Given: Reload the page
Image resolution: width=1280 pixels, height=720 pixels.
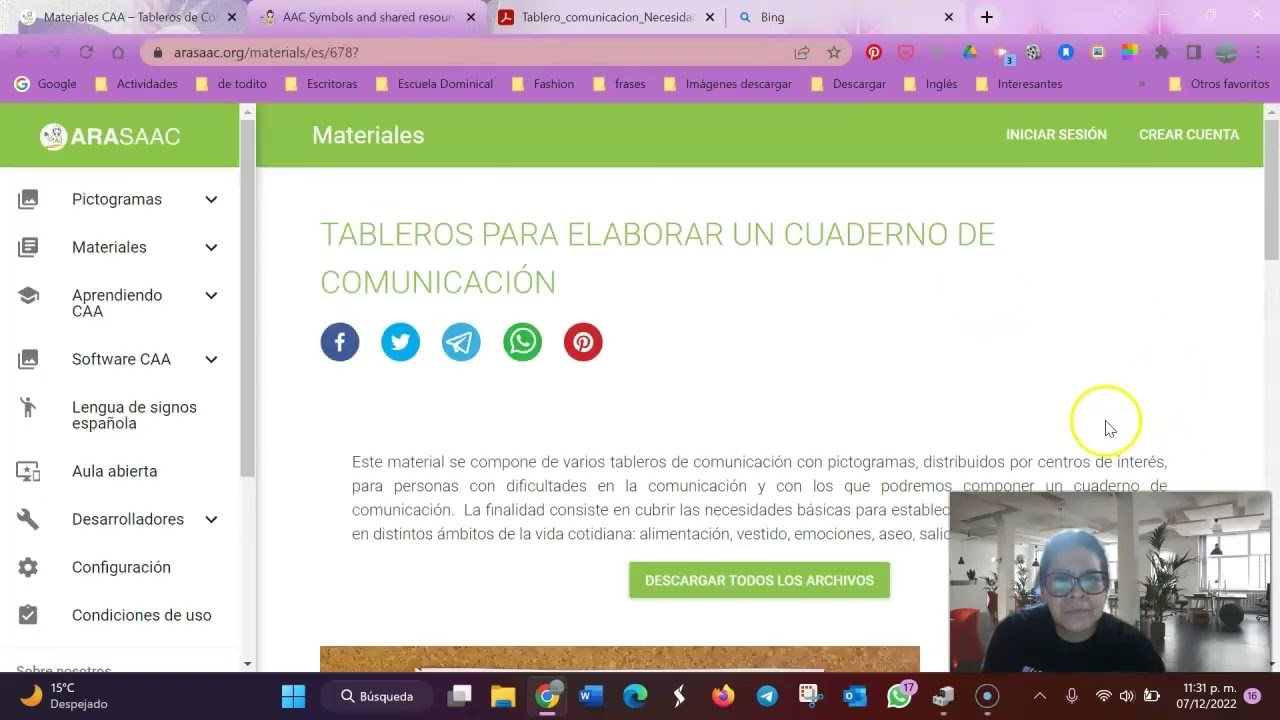Looking at the screenshot, I should 86,52.
